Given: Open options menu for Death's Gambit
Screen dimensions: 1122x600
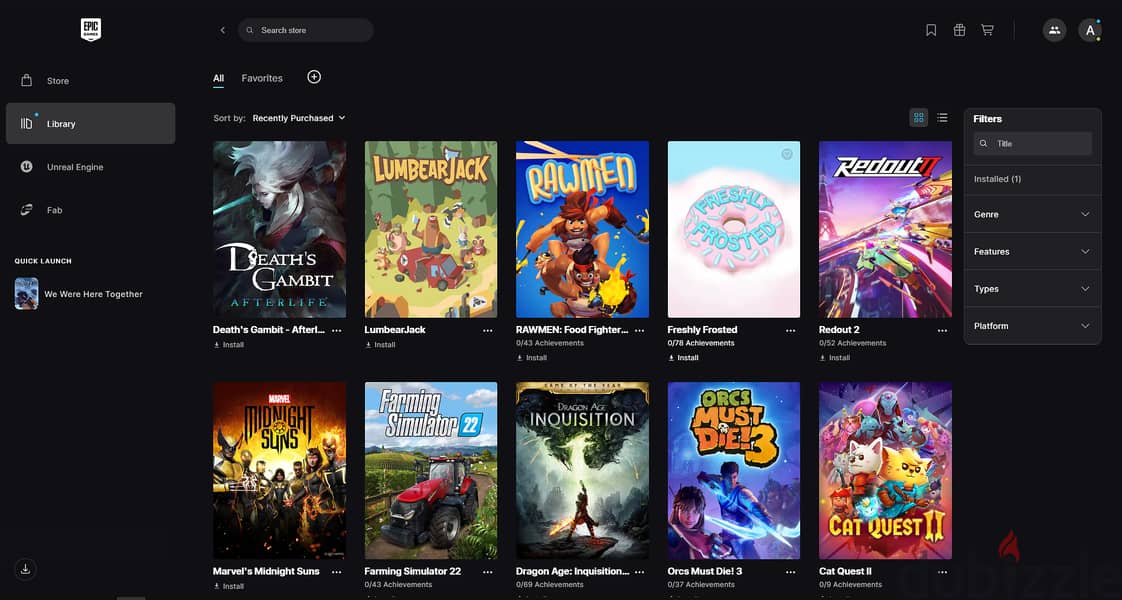Looking at the screenshot, I should click(337, 330).
